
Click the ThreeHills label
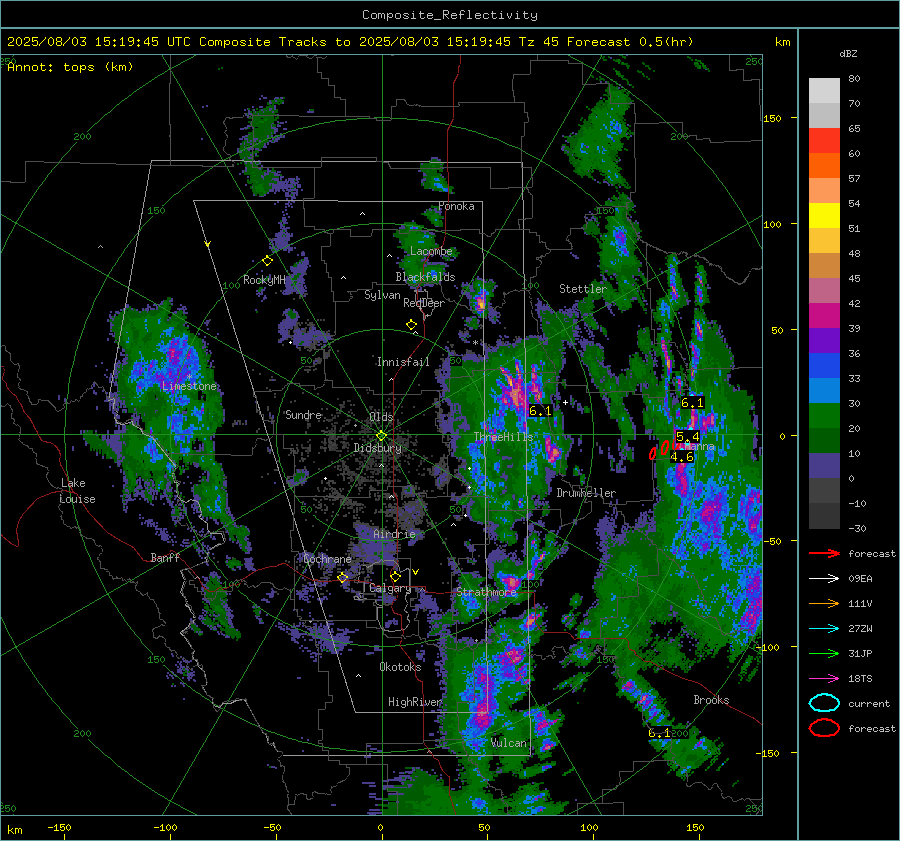(503, 437)
